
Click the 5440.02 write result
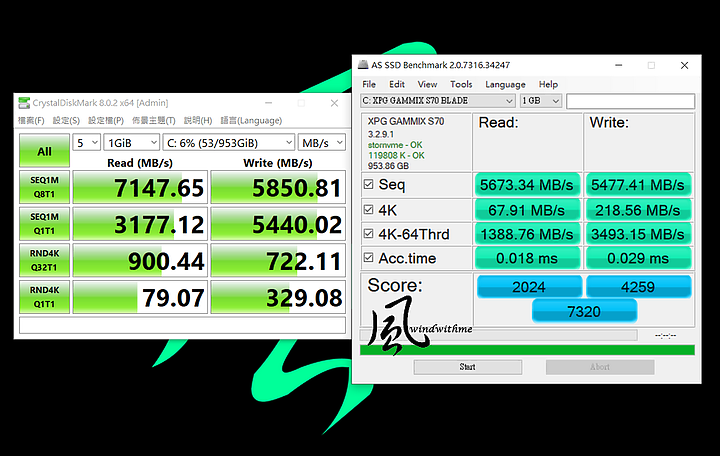click(x=278, y=224)
